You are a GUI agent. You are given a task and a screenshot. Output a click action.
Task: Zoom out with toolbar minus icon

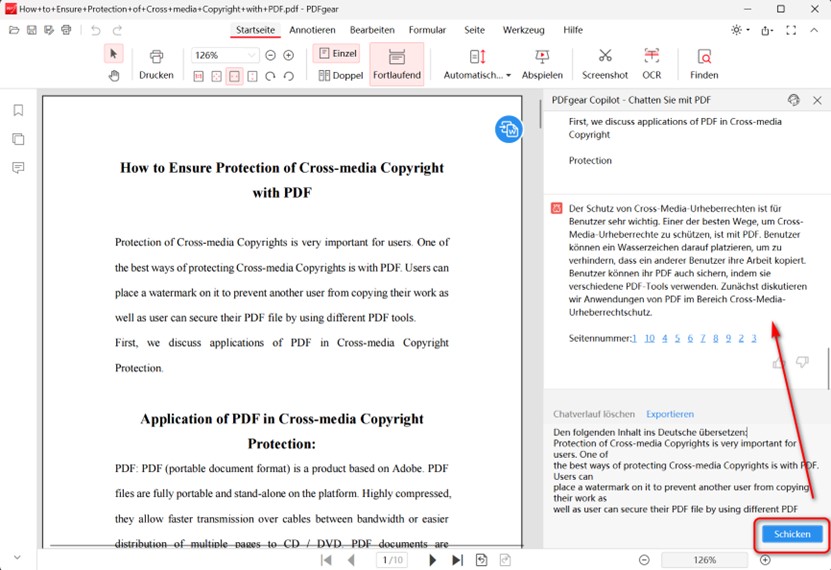[x=270, y=55]
